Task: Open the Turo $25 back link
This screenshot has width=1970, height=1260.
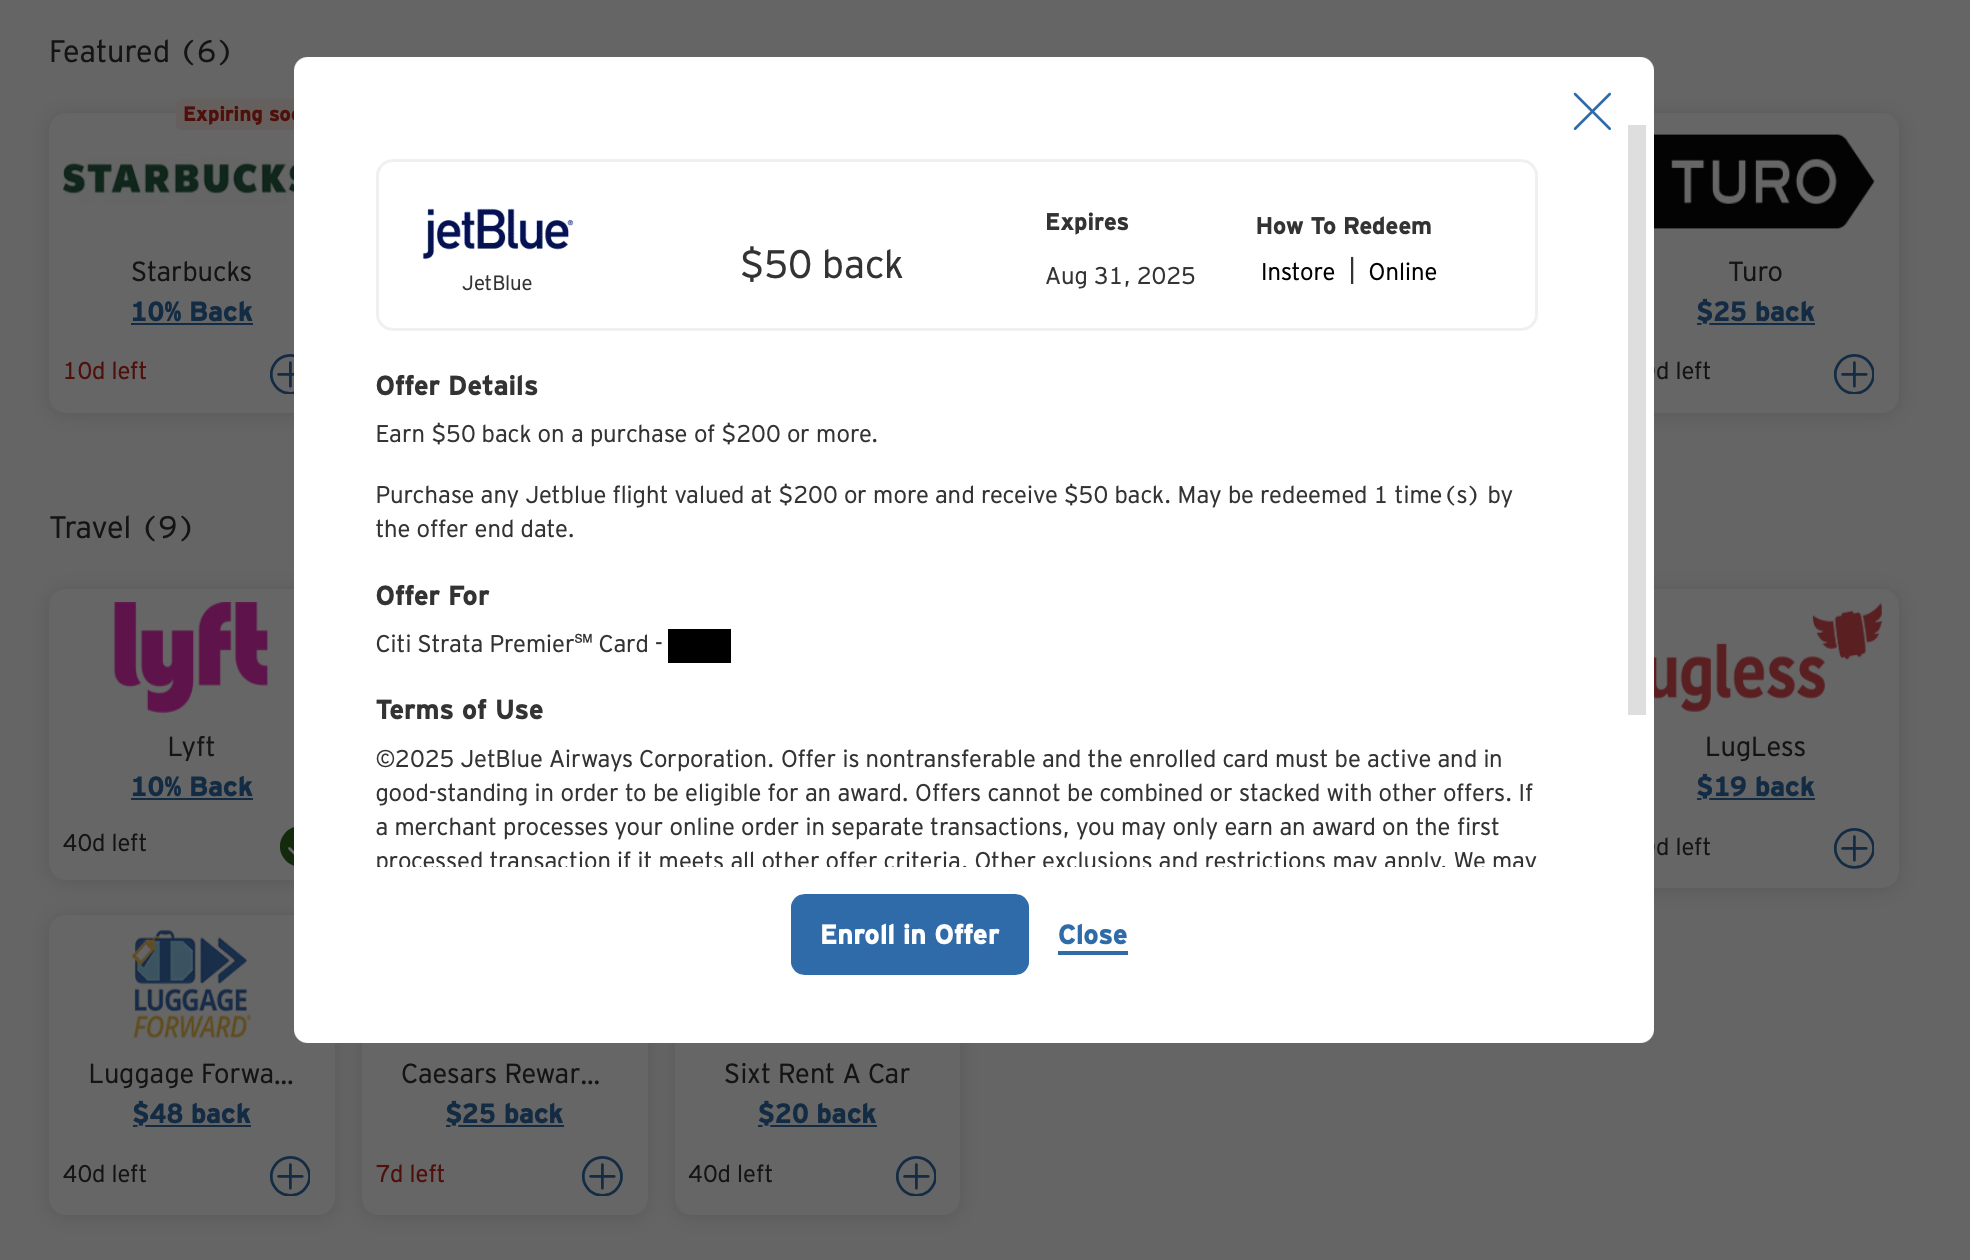Action: pos(1754,312)
